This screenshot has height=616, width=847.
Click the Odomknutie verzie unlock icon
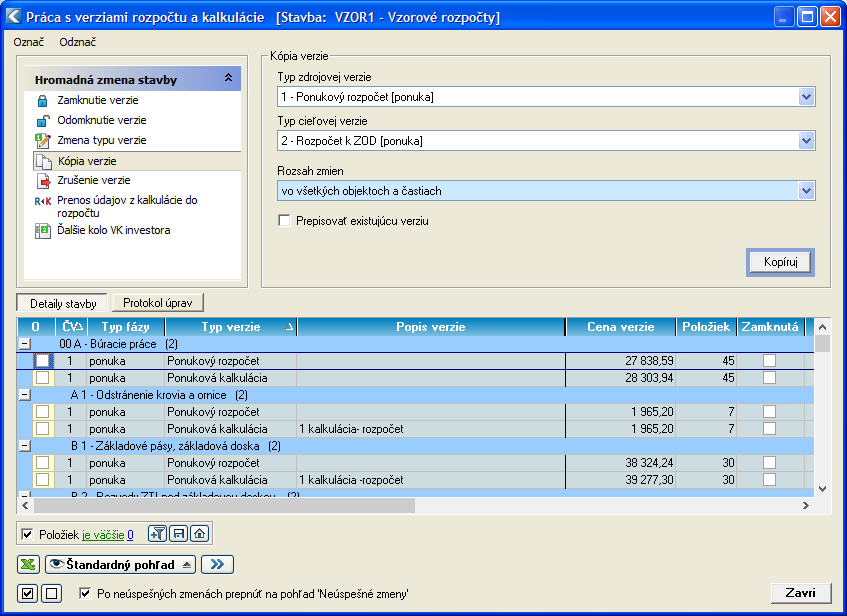[x=42, y=120]
